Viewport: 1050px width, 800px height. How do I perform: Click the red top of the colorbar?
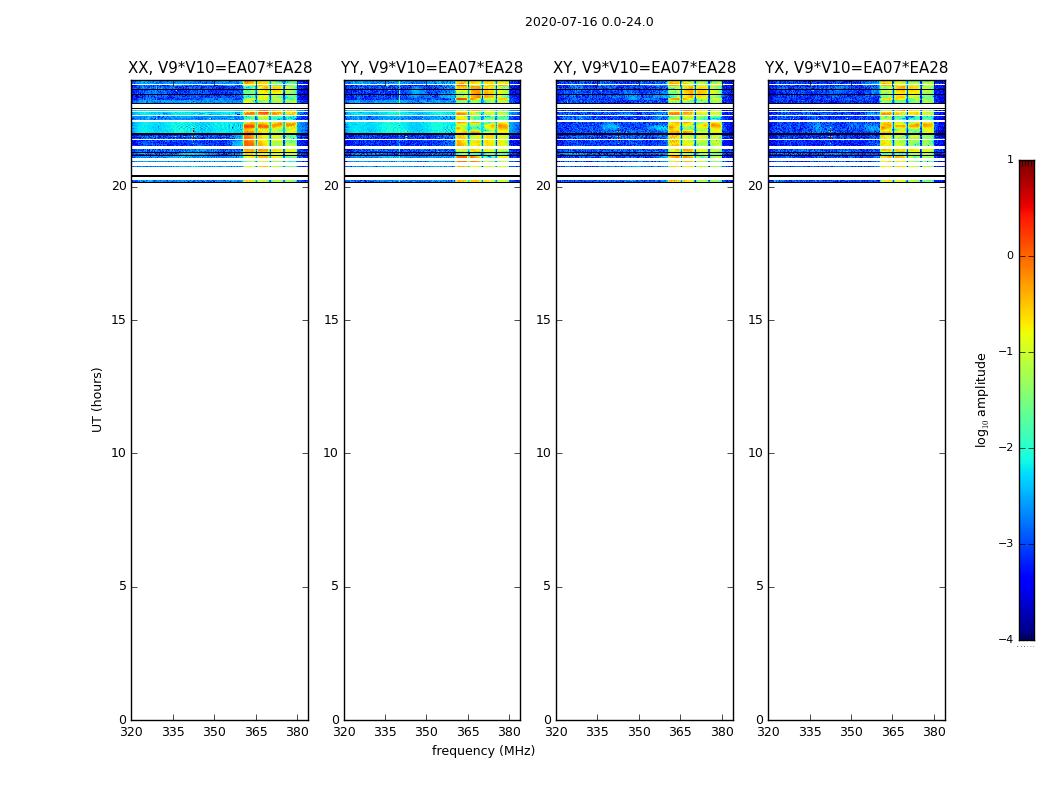pos(1027,174)
